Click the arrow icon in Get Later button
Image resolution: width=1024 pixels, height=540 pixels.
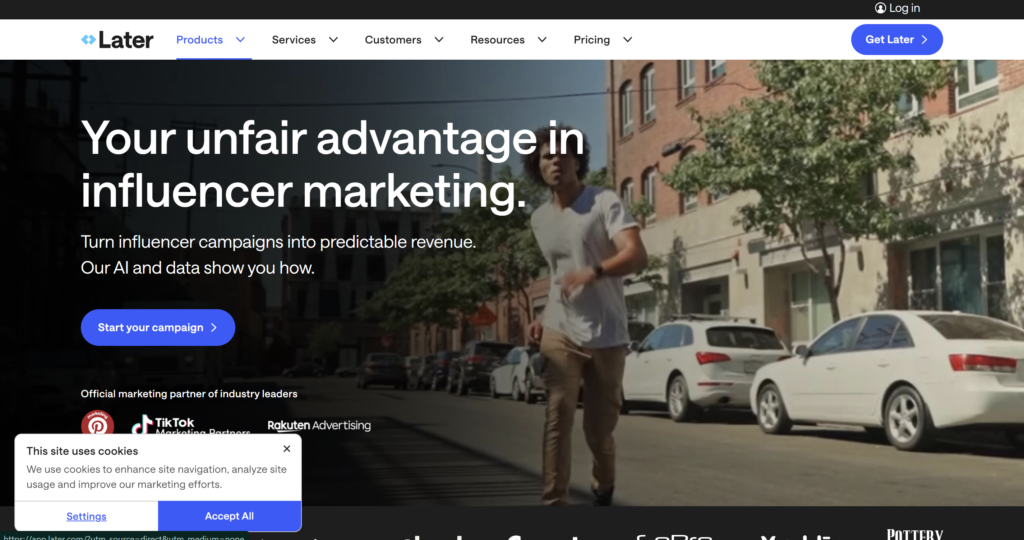coord(924,40)
